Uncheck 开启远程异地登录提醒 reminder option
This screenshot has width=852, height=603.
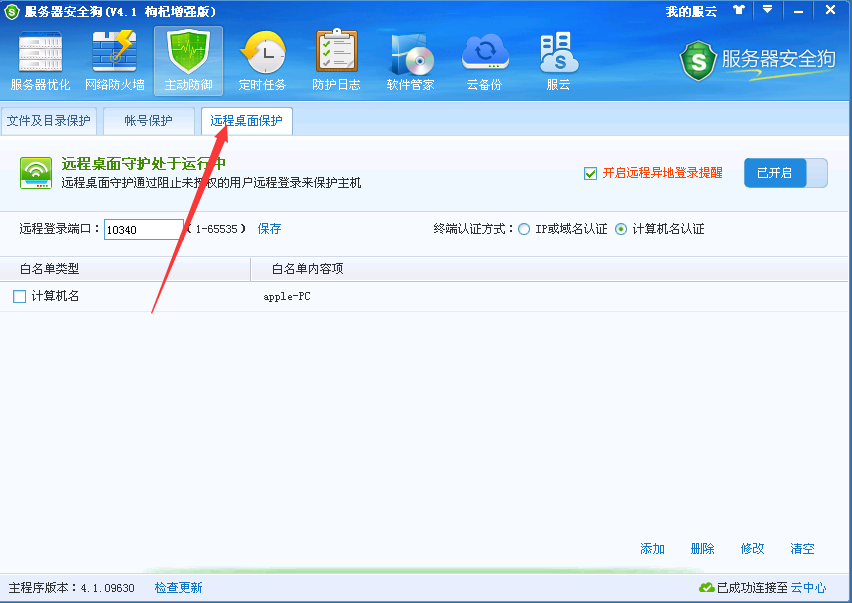pos(592,171)
